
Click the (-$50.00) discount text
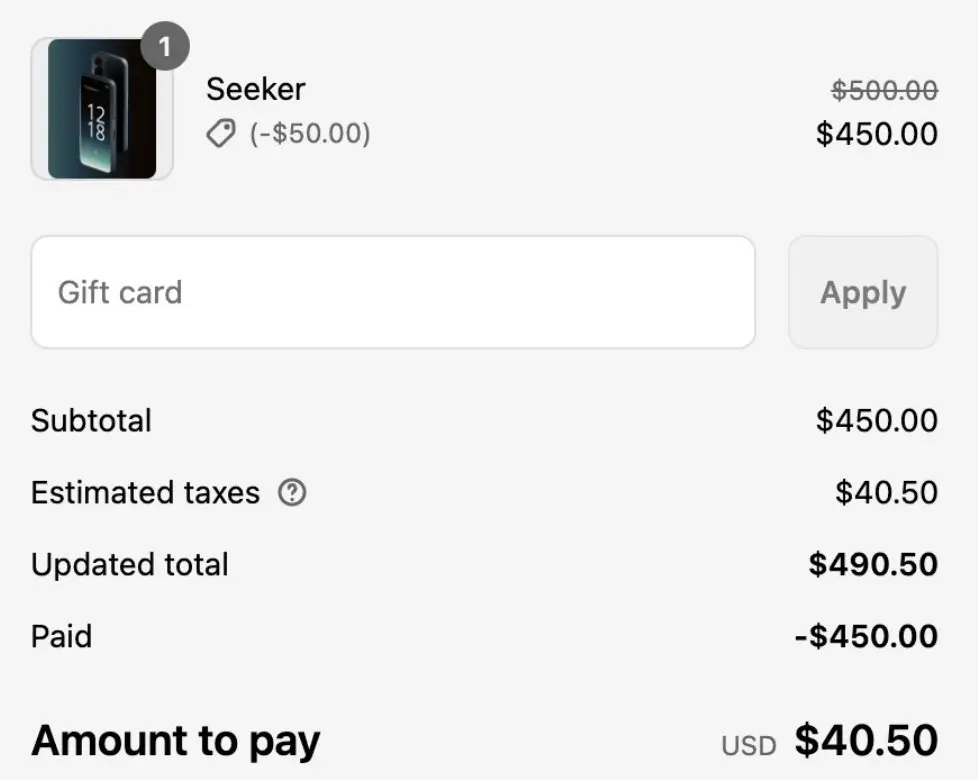310,133
